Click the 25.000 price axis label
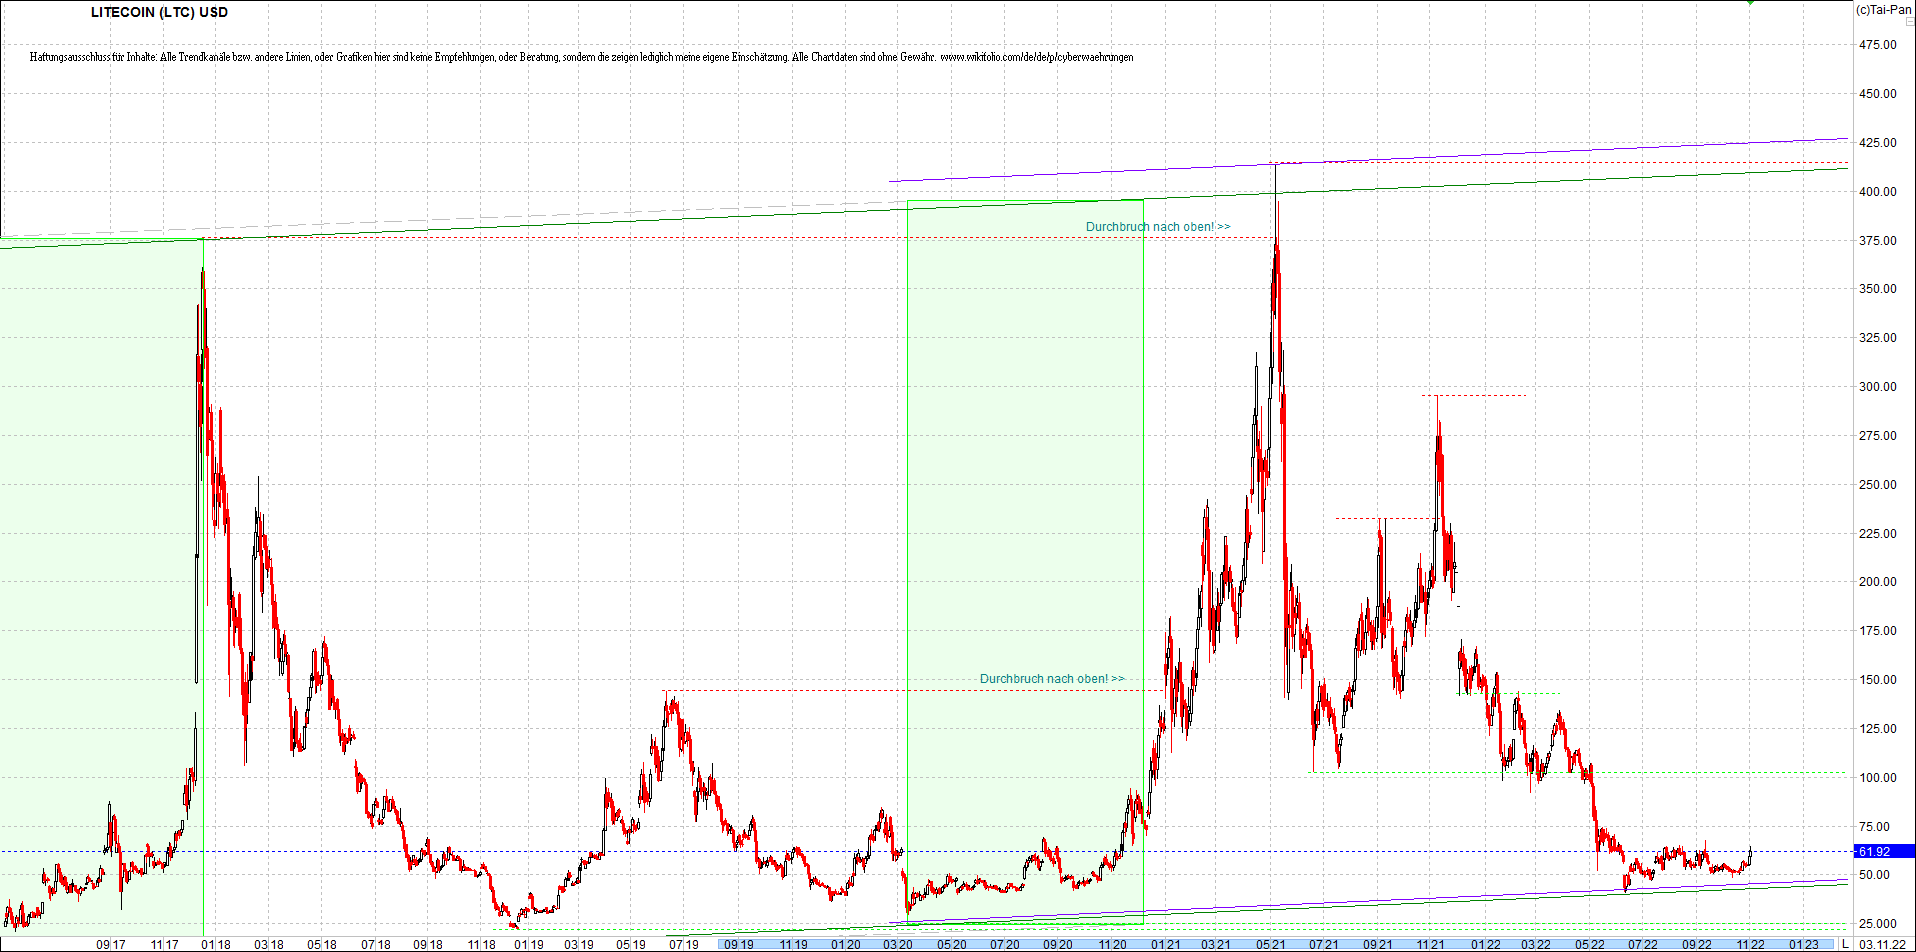1916x952 pixels. (1878, 924)
